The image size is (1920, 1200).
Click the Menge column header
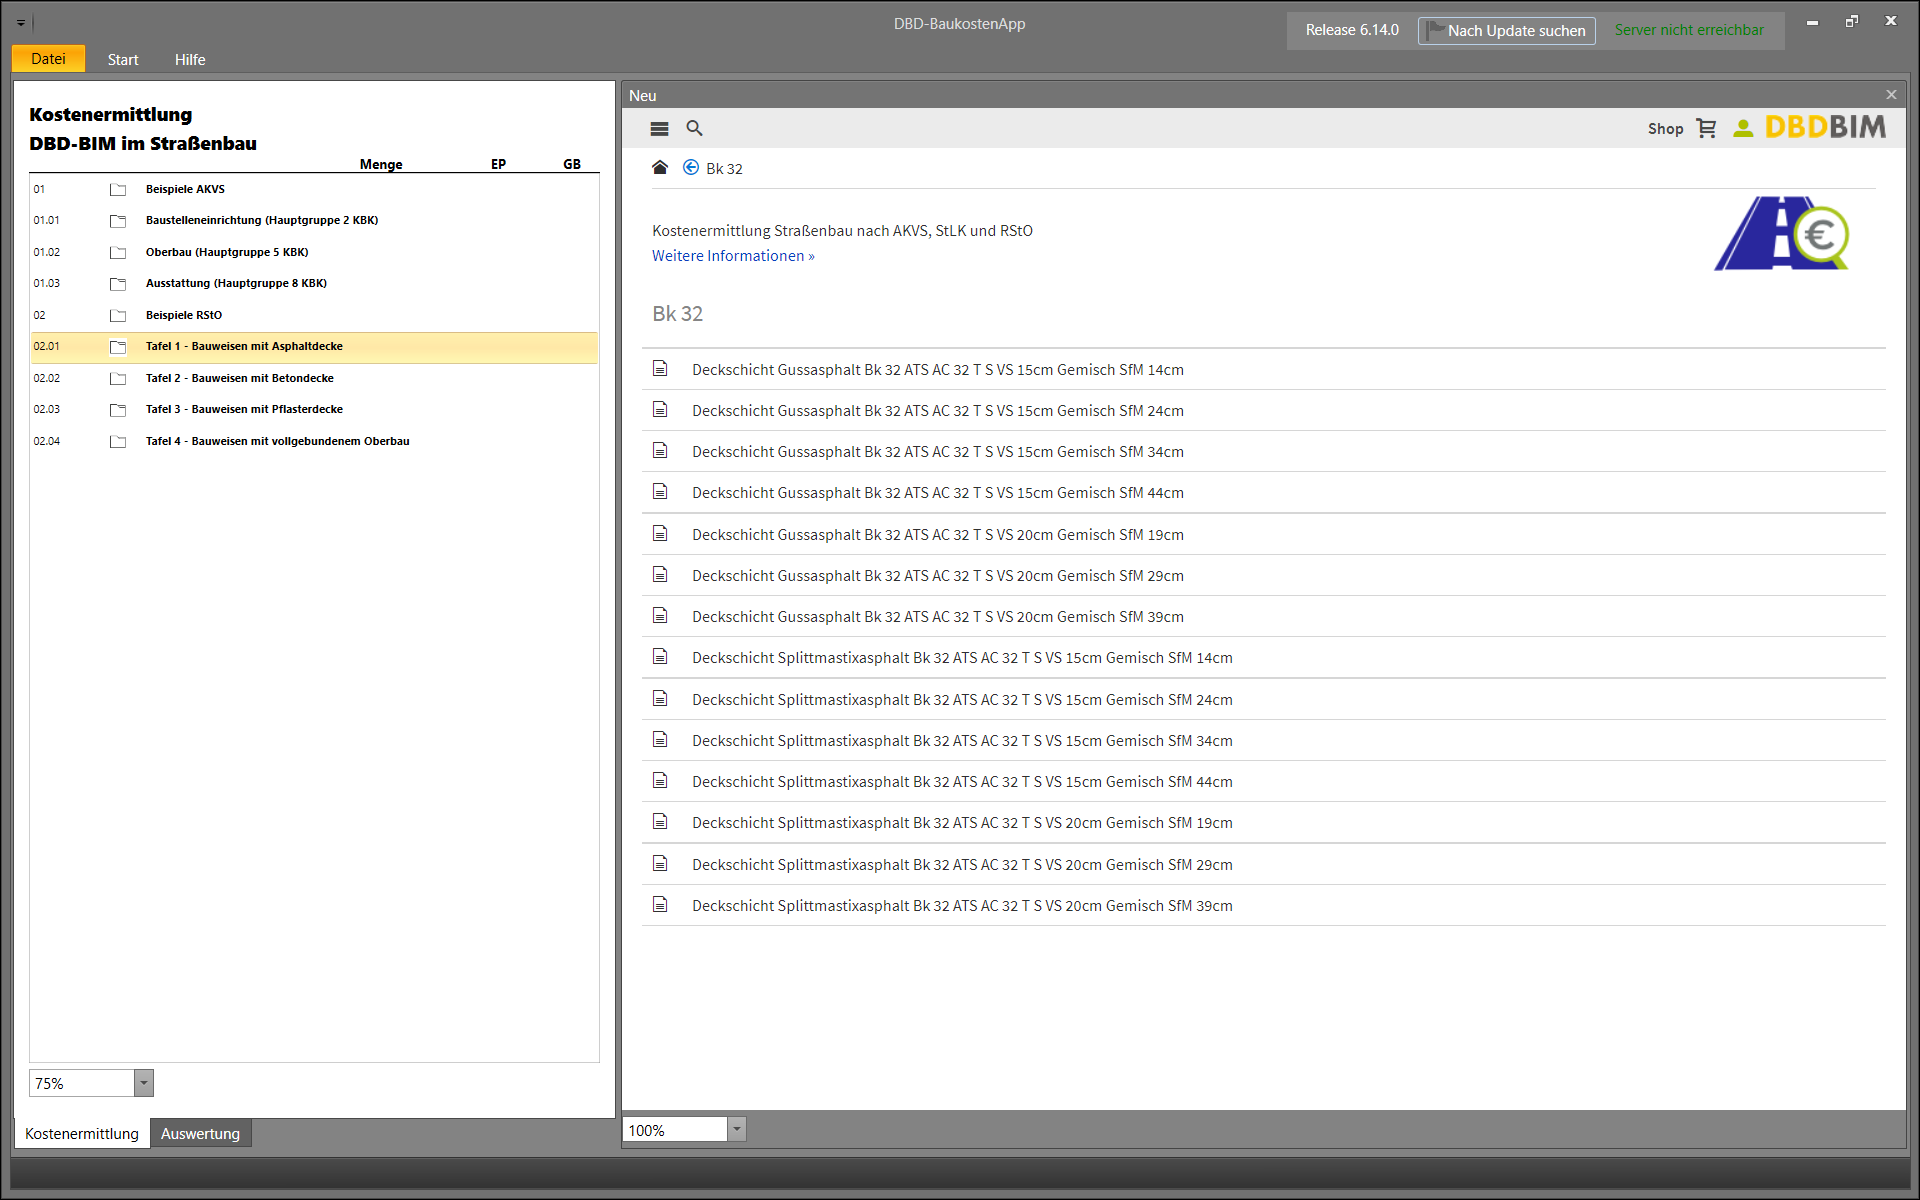(381, 164)
